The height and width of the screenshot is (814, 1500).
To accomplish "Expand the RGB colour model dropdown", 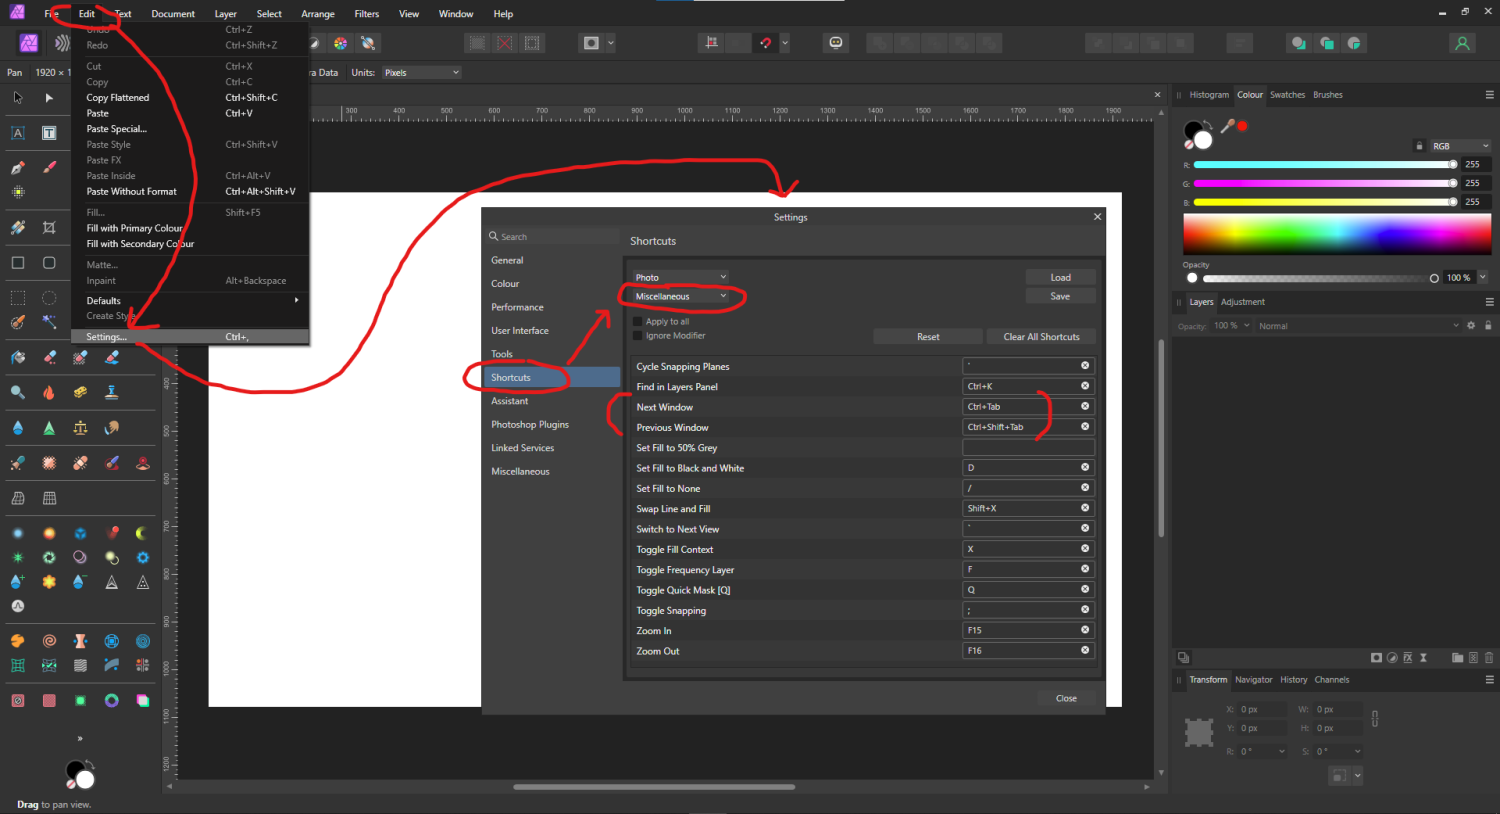I will (1459, 146).
